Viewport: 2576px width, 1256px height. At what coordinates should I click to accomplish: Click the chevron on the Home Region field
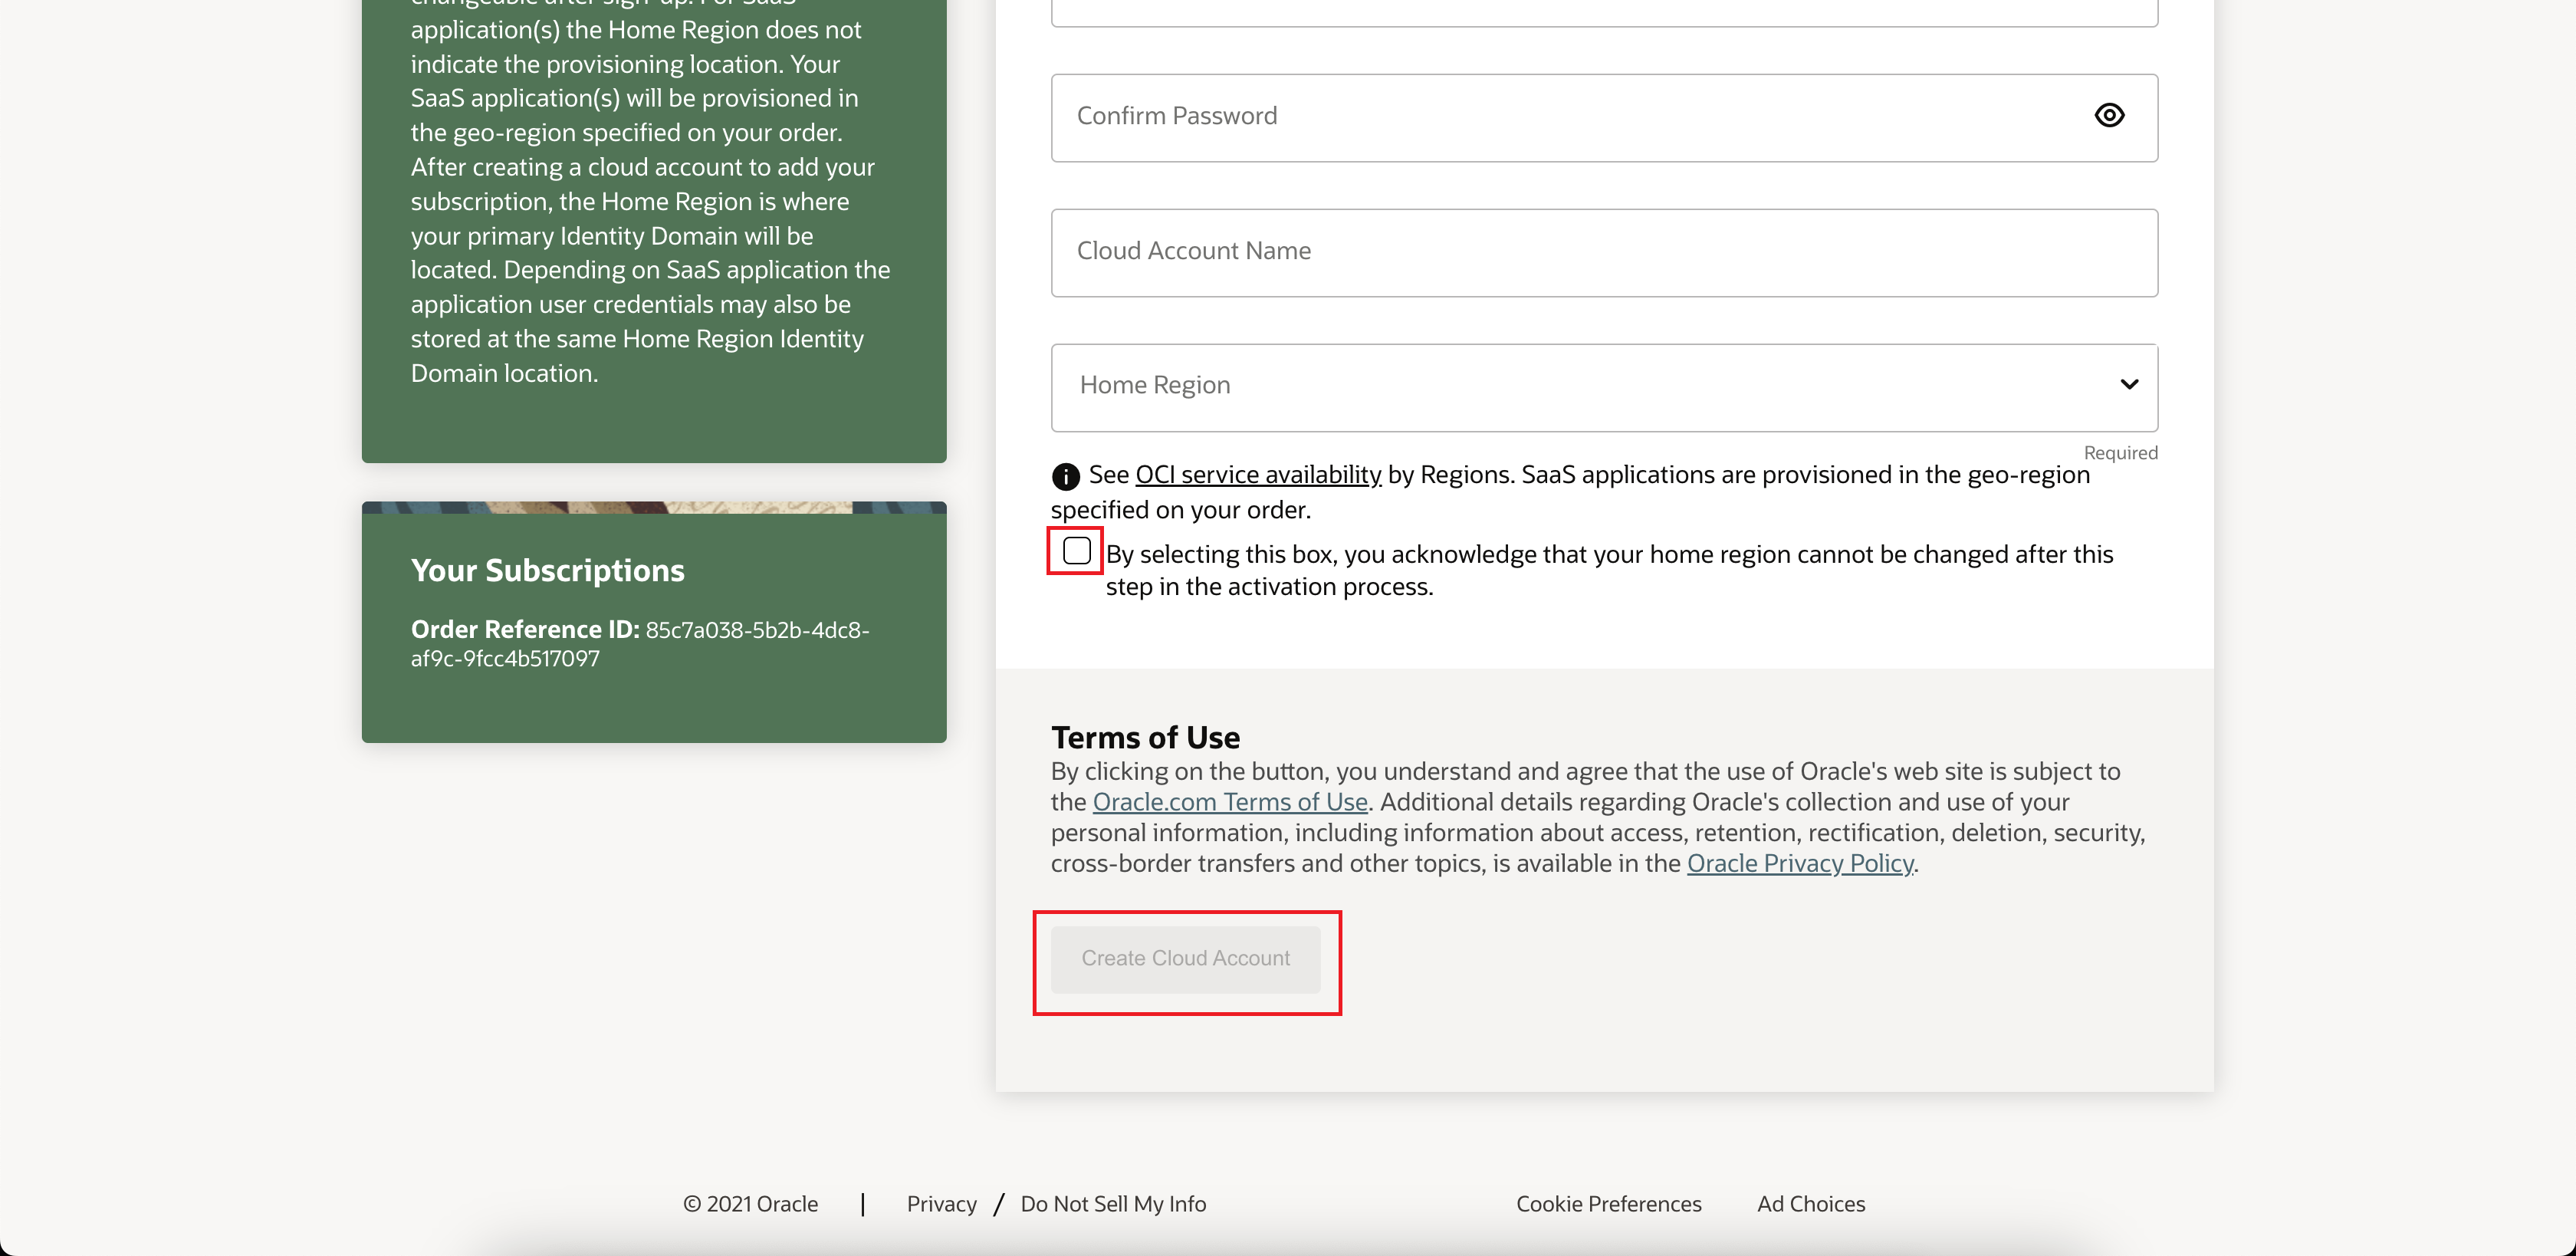click(2129, 385)
